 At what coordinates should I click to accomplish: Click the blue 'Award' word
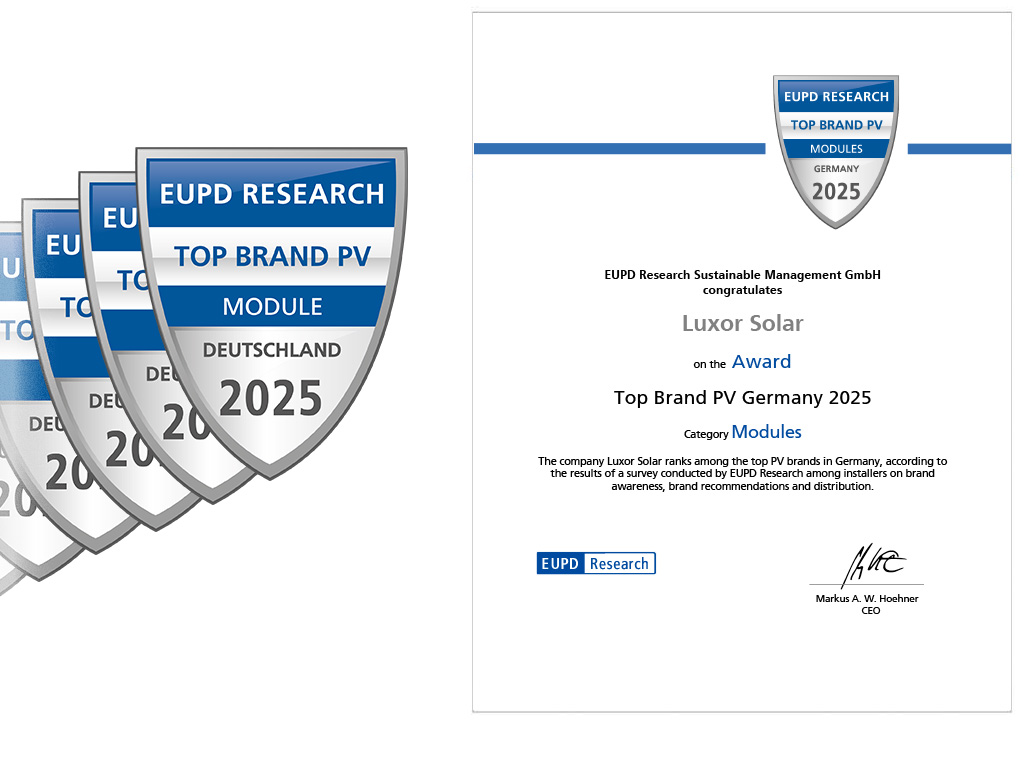pyautogui.click(x=761, y=361)
